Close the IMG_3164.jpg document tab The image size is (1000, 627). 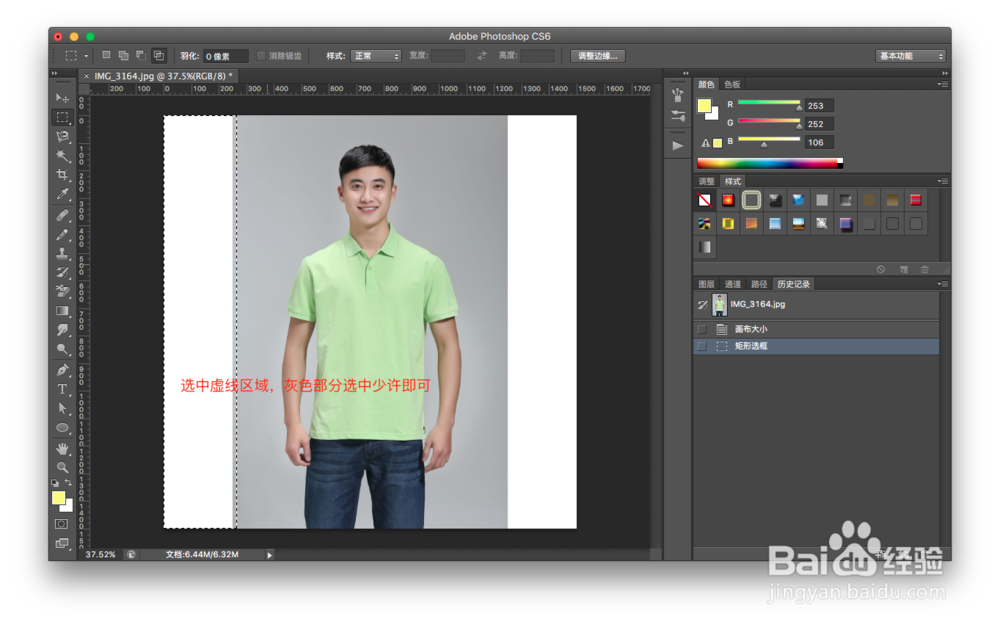(86, 76)
